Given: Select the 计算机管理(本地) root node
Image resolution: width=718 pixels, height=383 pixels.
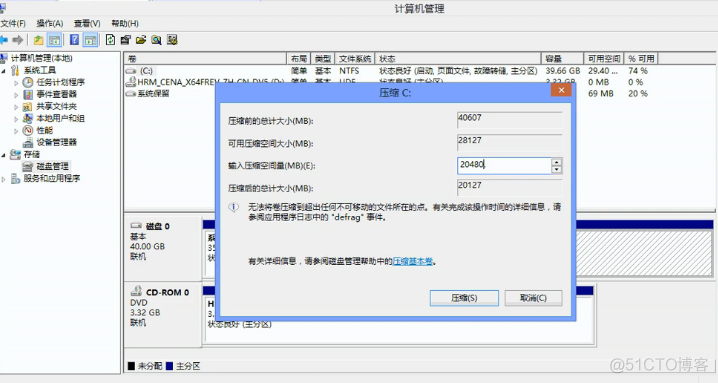Looking at the screenshot, I should pos(42,58).
